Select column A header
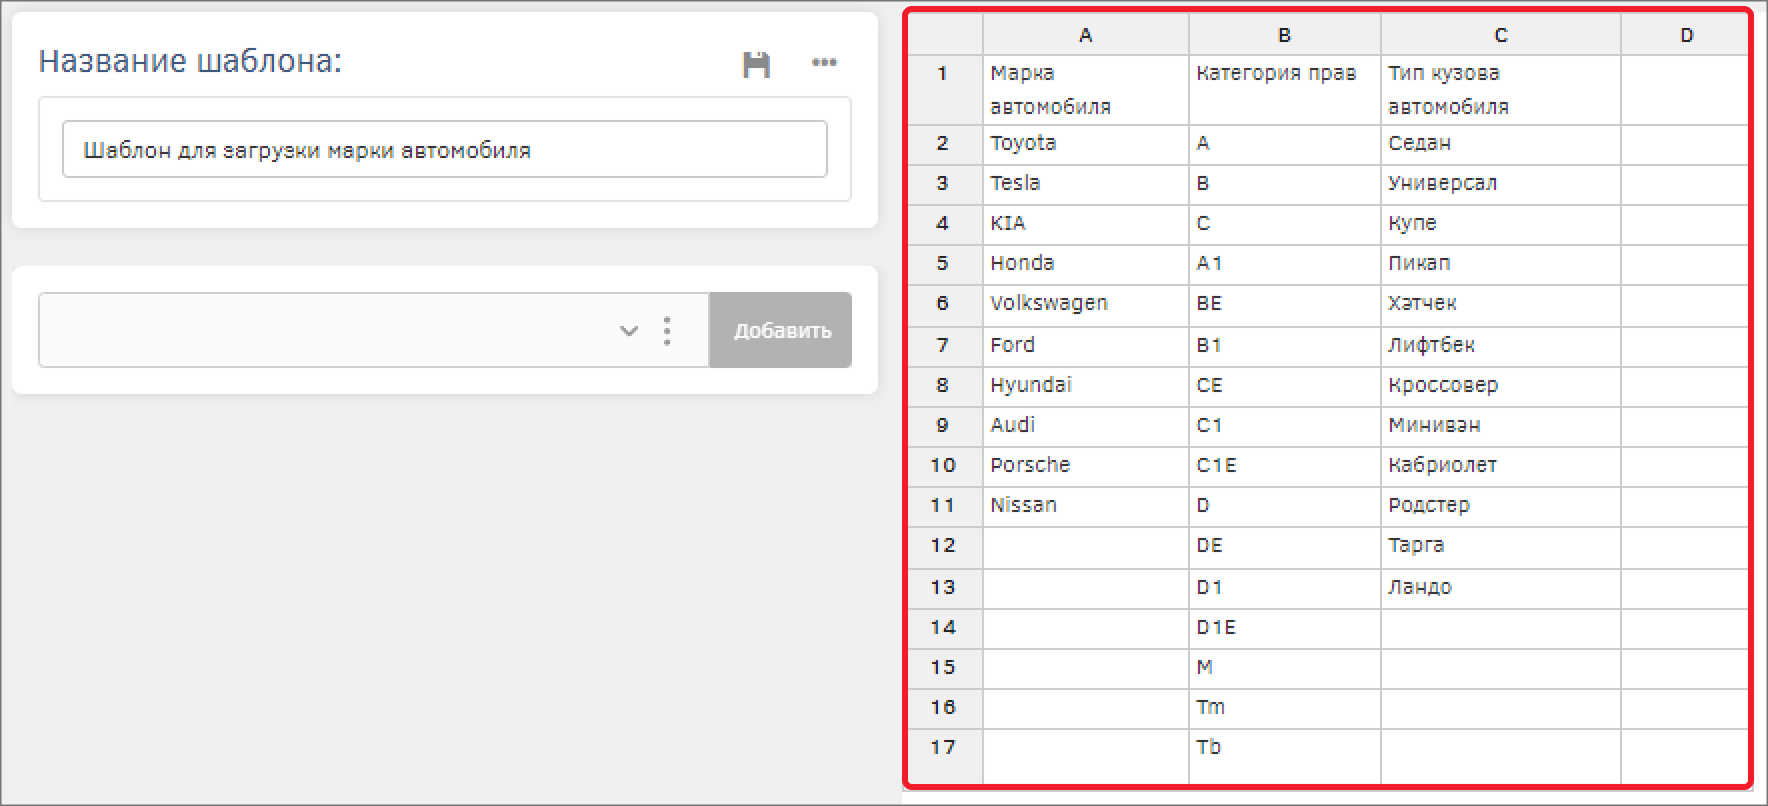This screenshot has width=1768, height=806. pos(1085,35)
